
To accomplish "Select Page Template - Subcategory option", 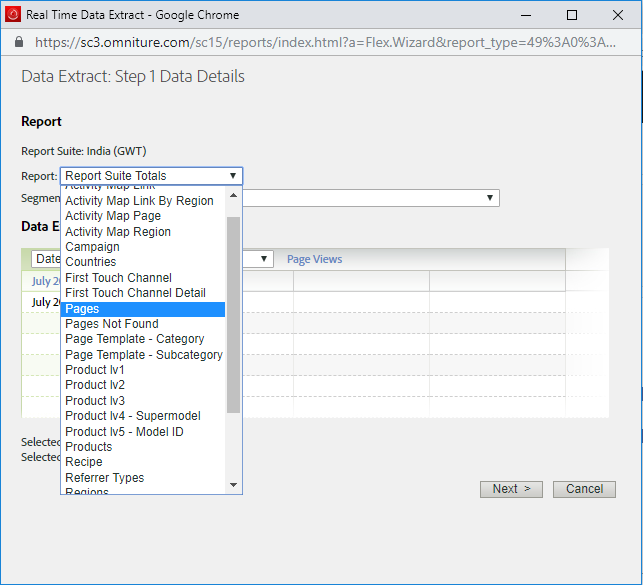I will [x=143, y=355].
